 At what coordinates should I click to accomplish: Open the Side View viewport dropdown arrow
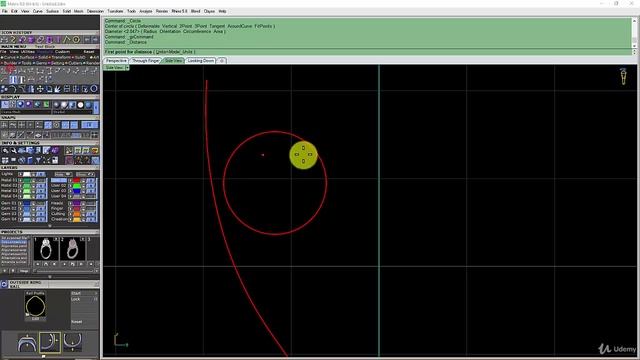coord(127,67)
